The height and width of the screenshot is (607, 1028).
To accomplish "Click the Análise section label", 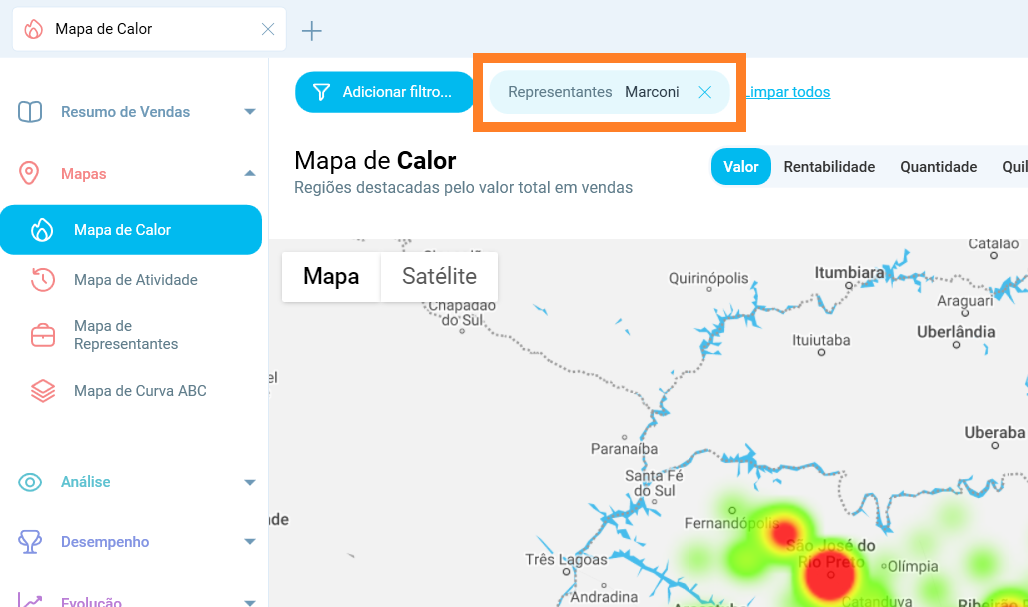I will (x=85, y=482).
